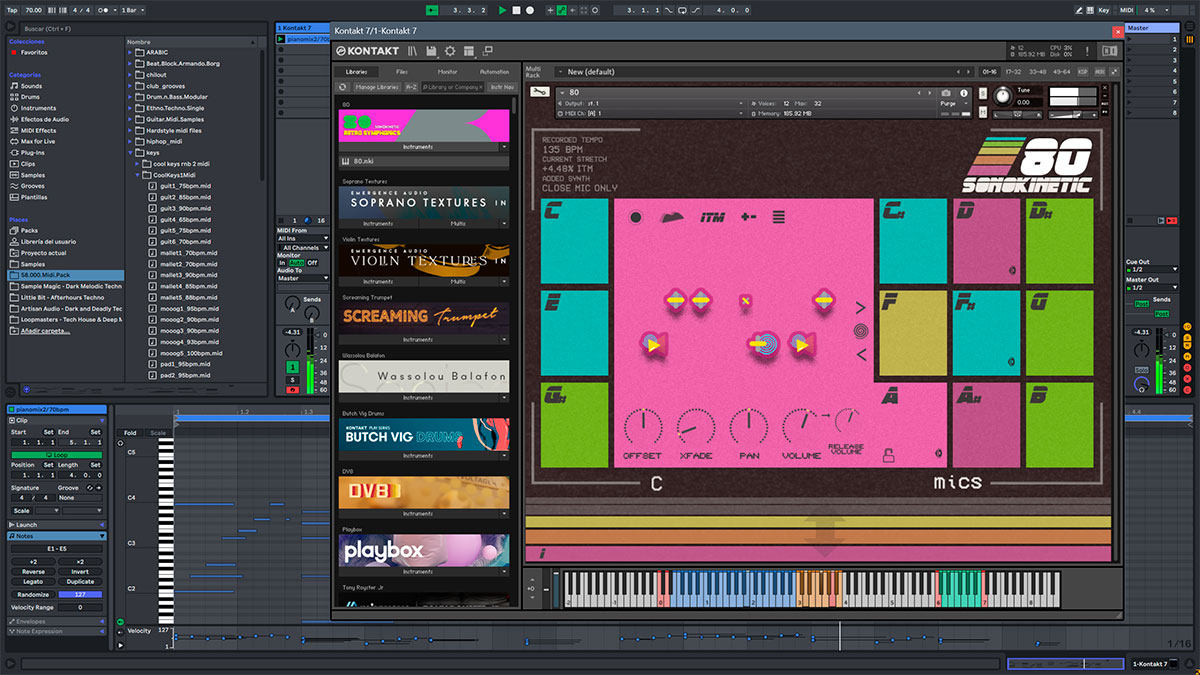This screenshot has width=1200, height=675.
Task: Open Kontakt library browser icon
Action: pos(412,51)
